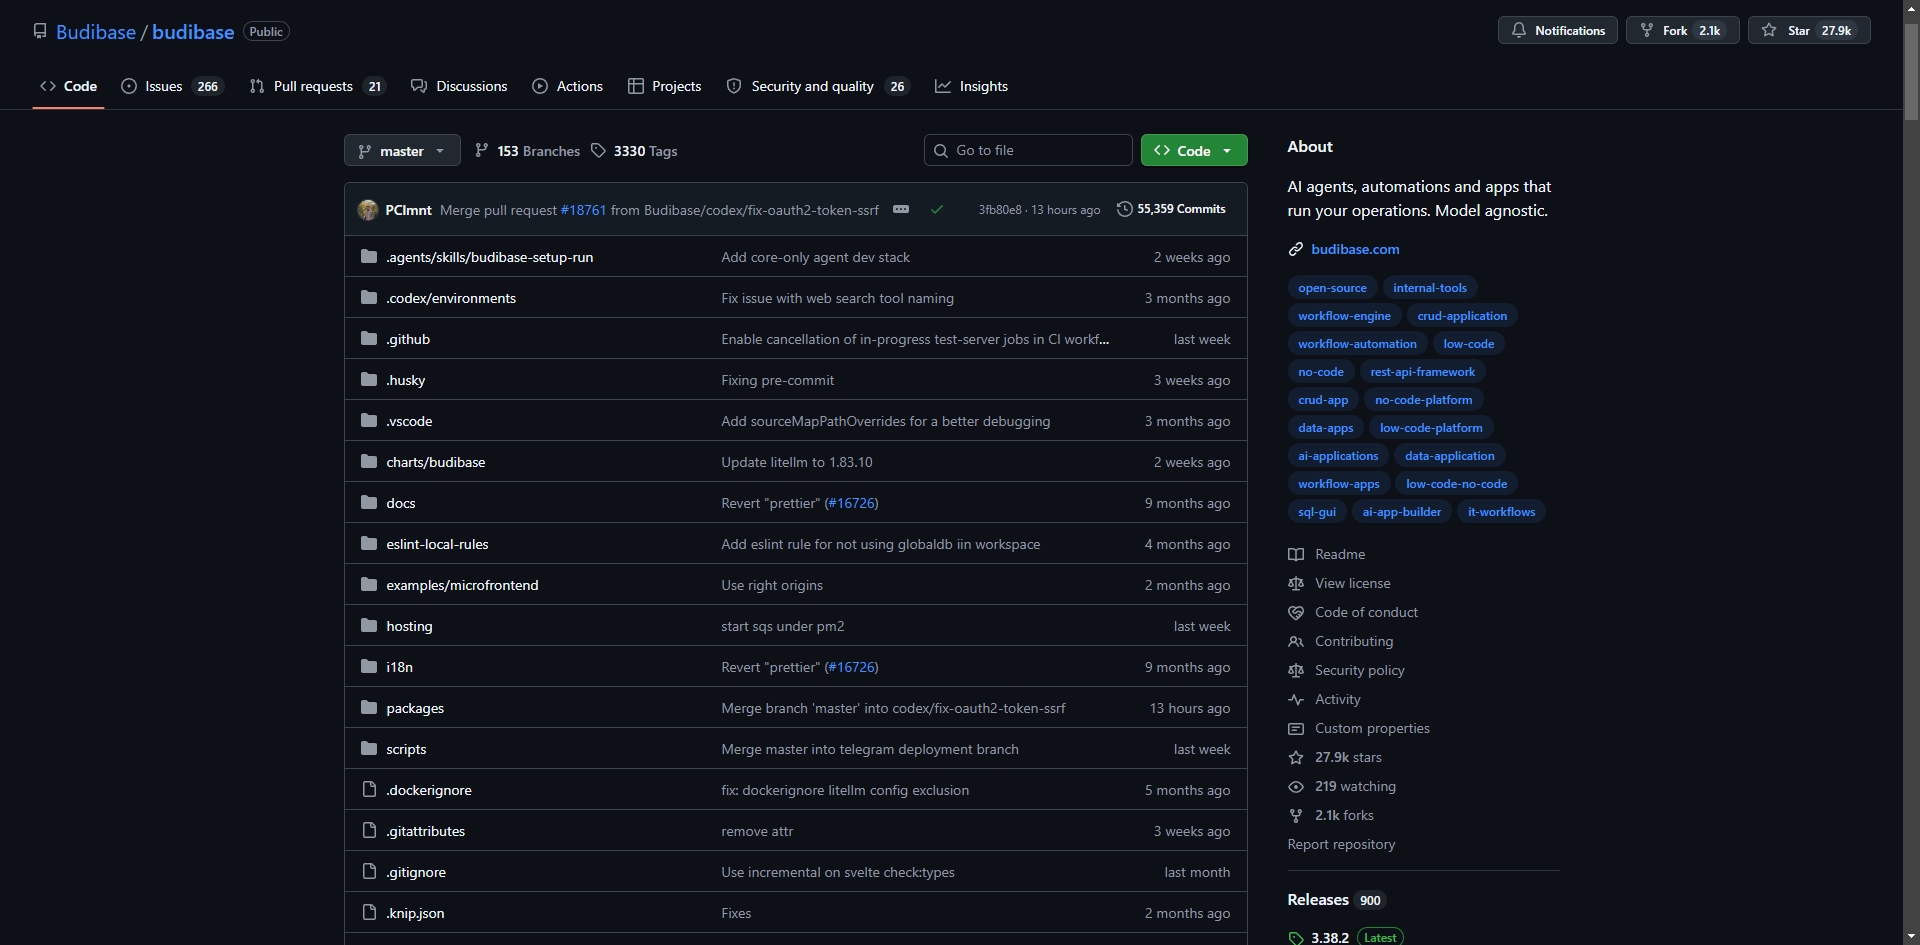Image resolution: width=1920 pixels, height=945 pixels.
Task: Click the hosting folder icon
Action: pos(369,626)
